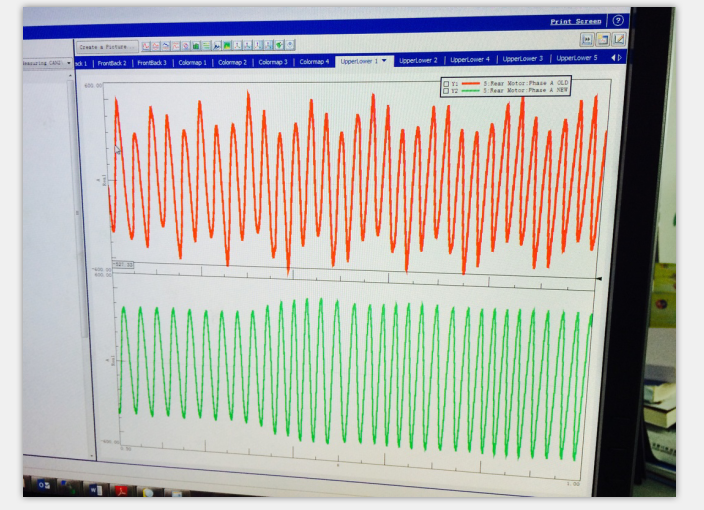Toggle the Y1 Phase A OLD checkbox

446,84
